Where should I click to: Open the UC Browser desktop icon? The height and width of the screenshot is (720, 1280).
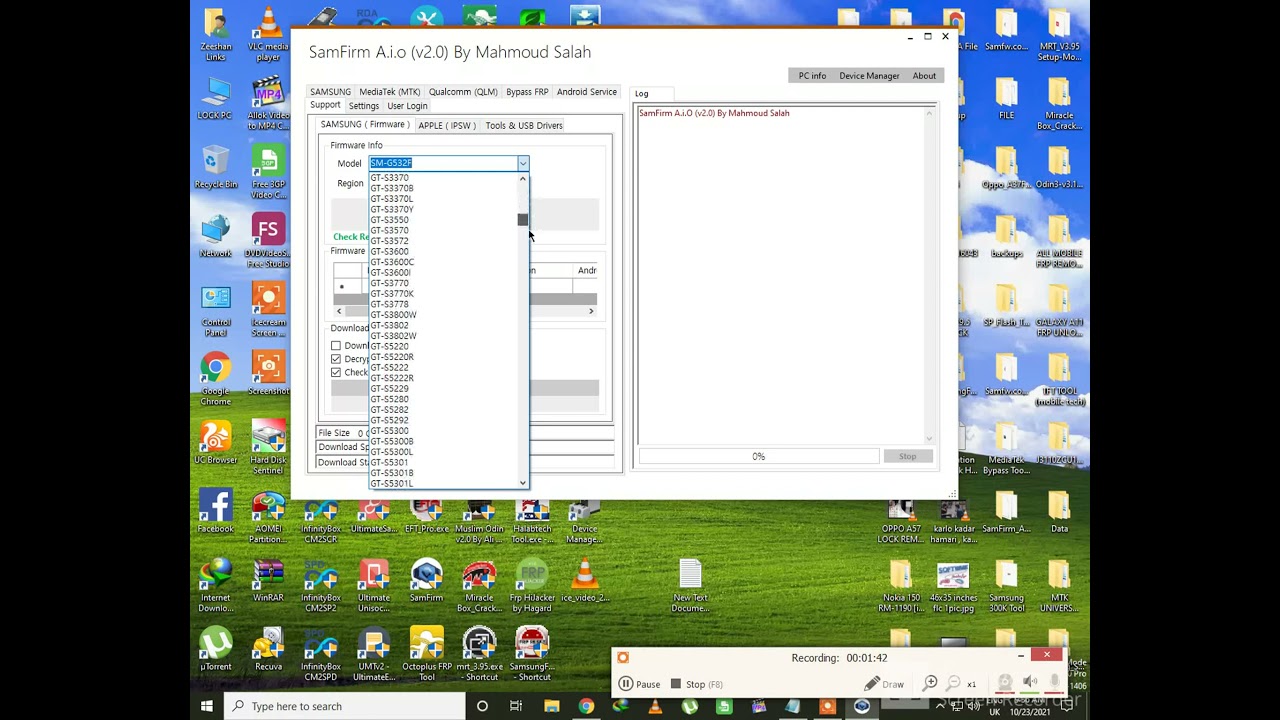215,443
